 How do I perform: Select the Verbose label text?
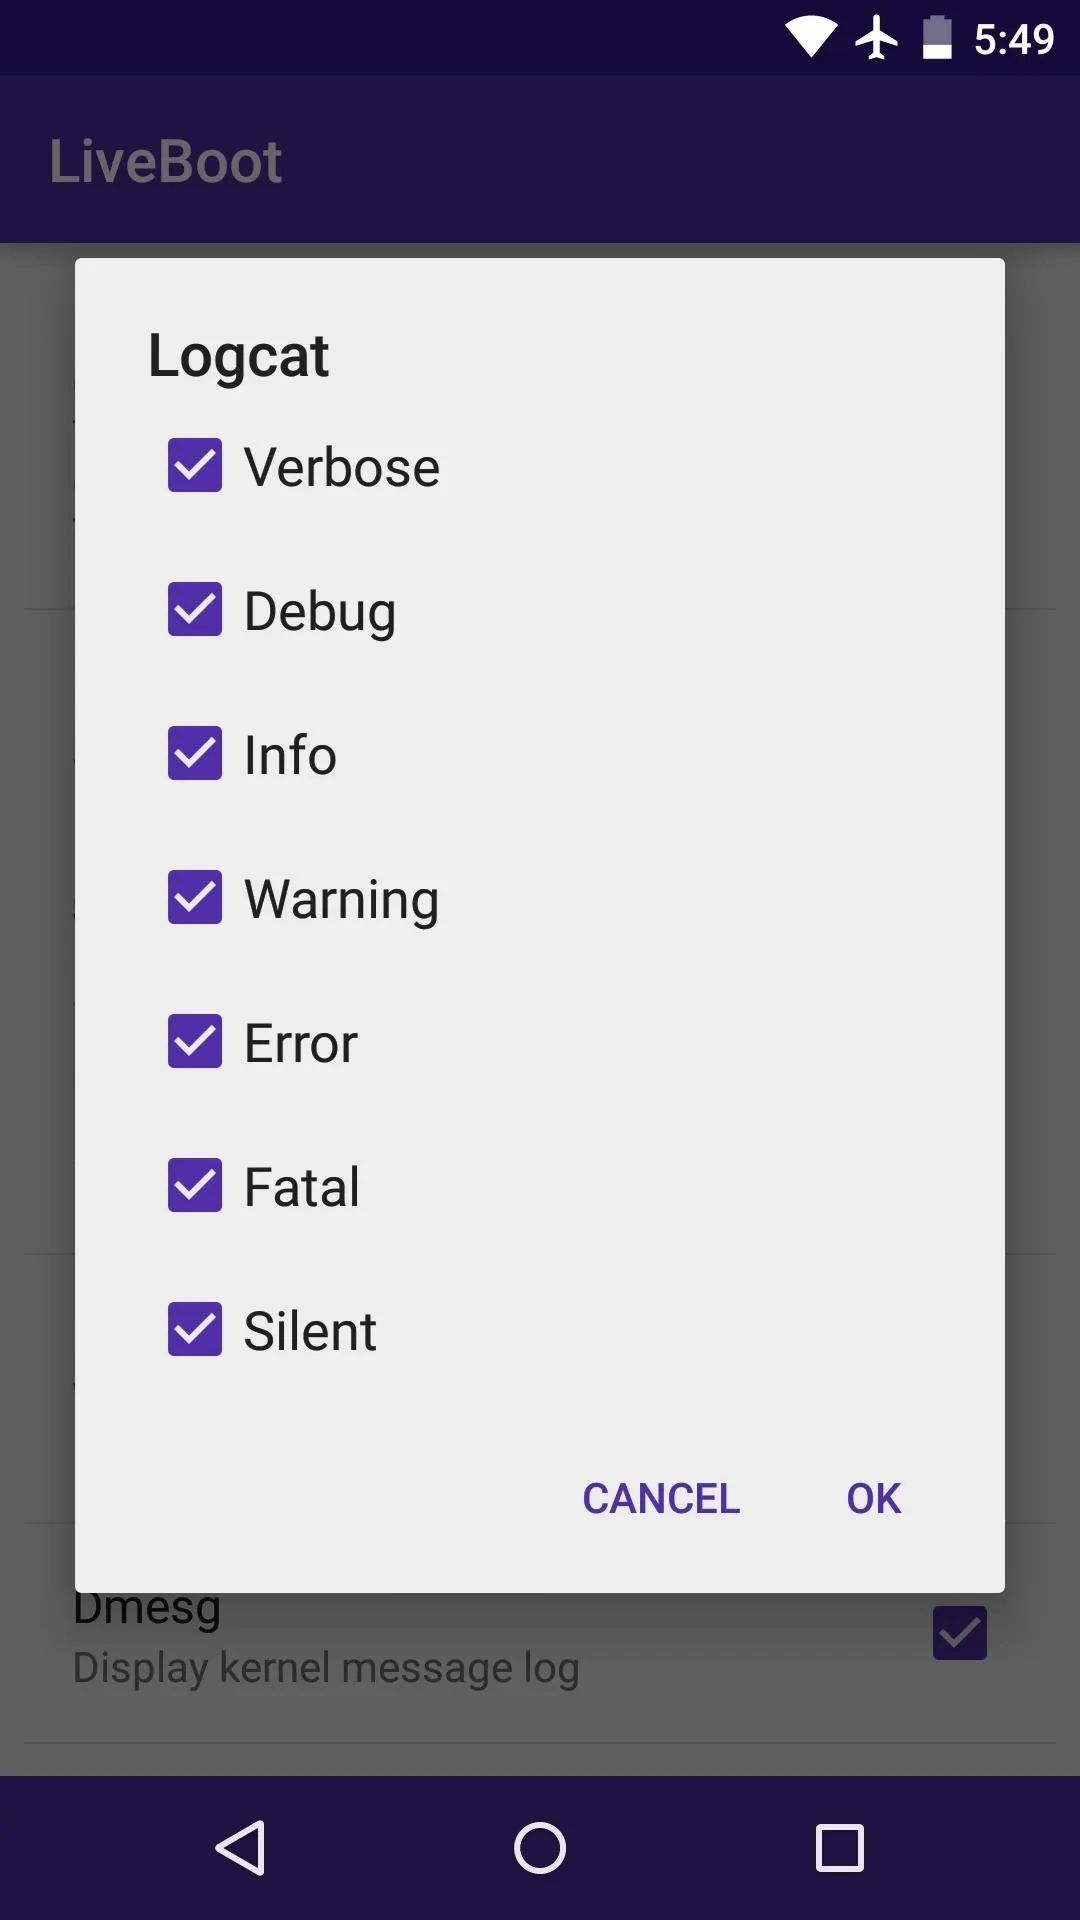click(x=342, y=467)
